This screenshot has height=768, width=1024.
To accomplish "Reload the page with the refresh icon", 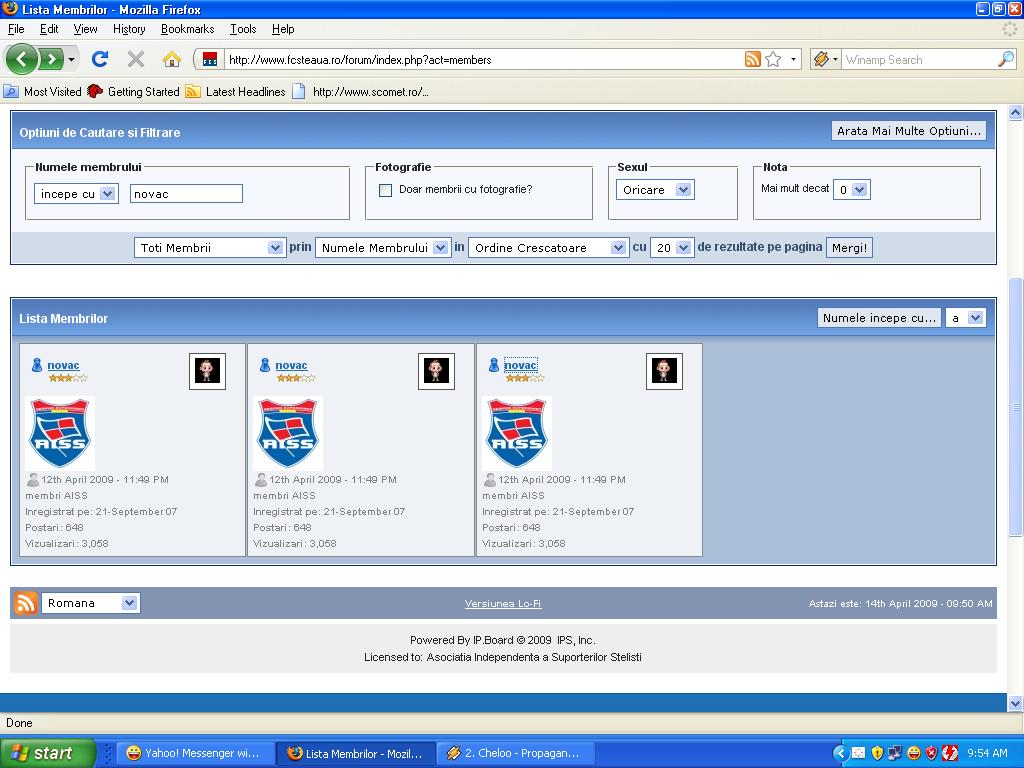I will 100,59.
